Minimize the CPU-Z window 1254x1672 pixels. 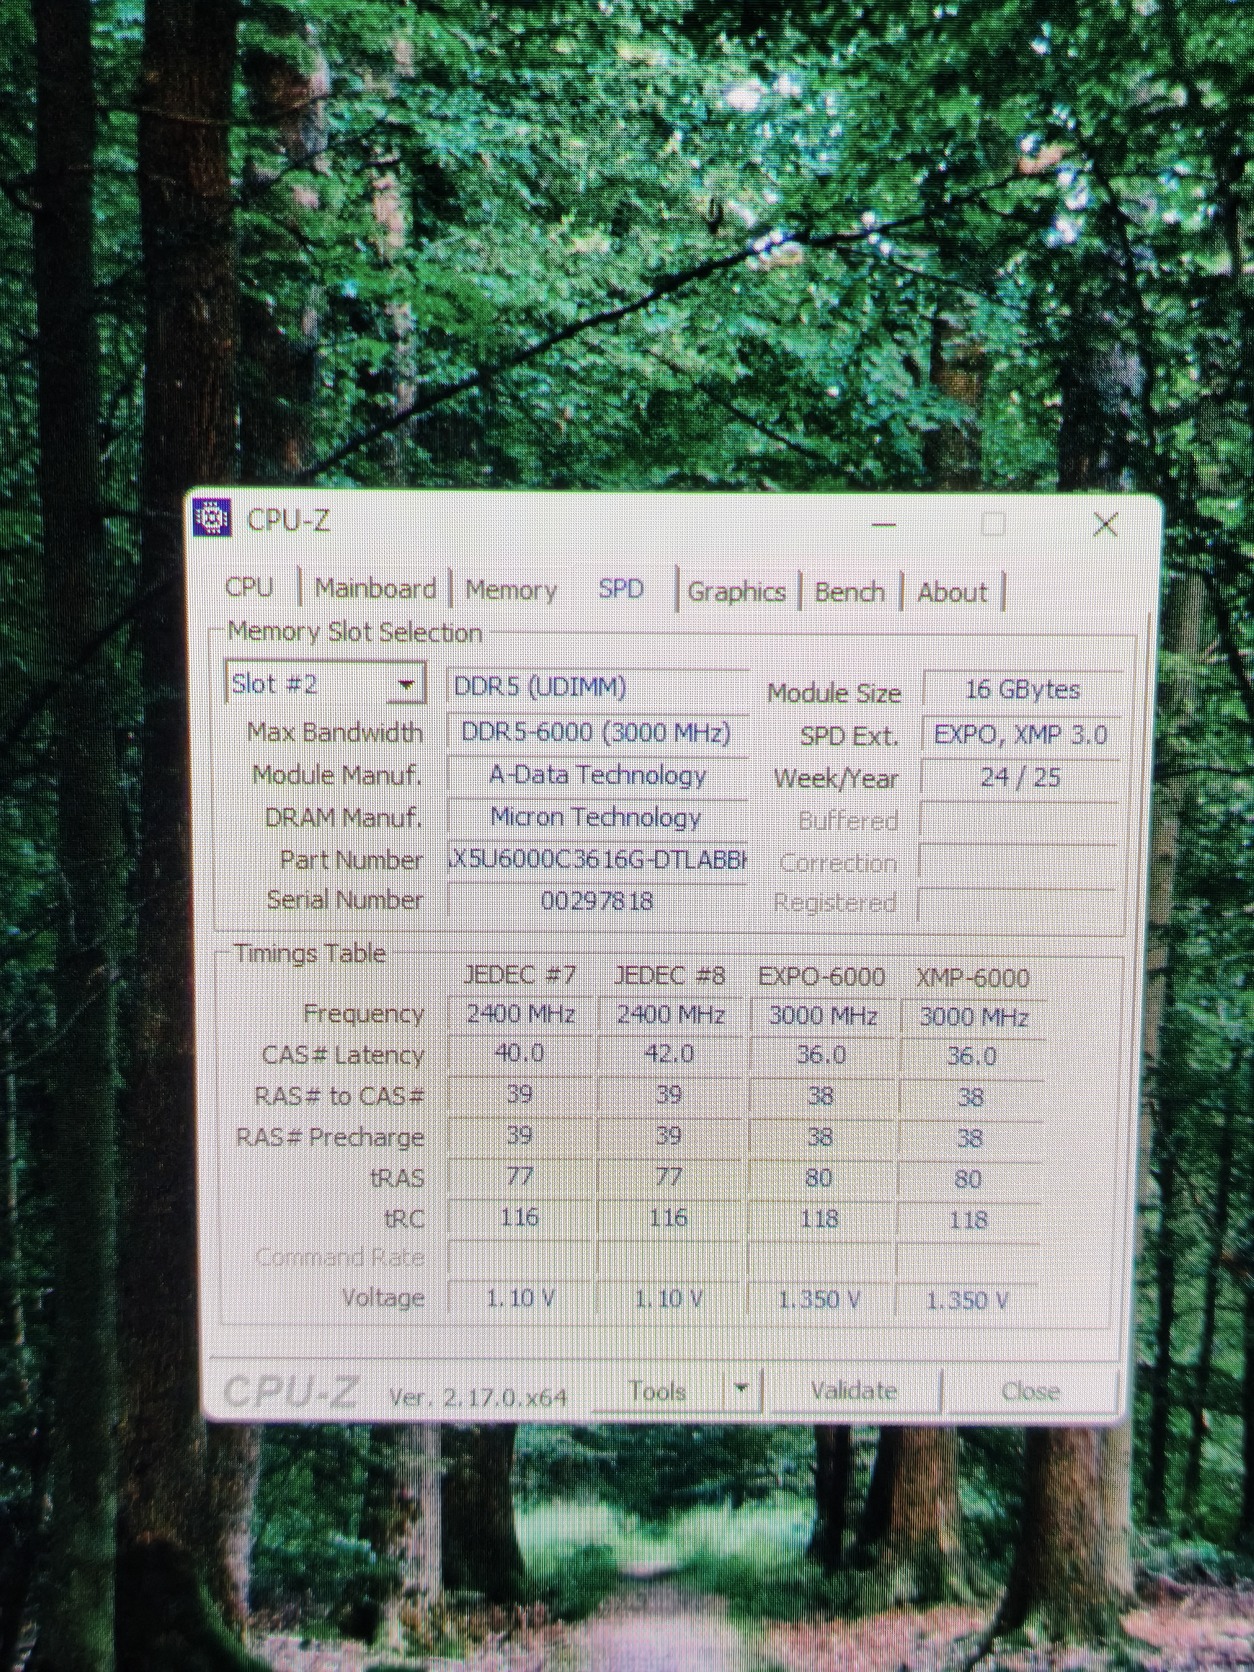884,523
